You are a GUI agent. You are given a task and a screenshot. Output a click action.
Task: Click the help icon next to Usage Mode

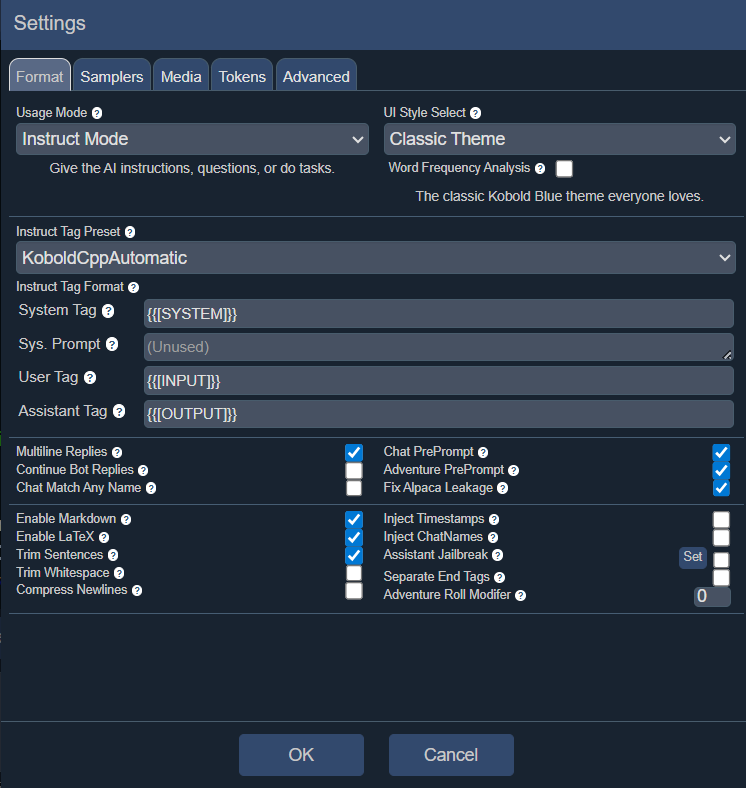coord(97,114)
